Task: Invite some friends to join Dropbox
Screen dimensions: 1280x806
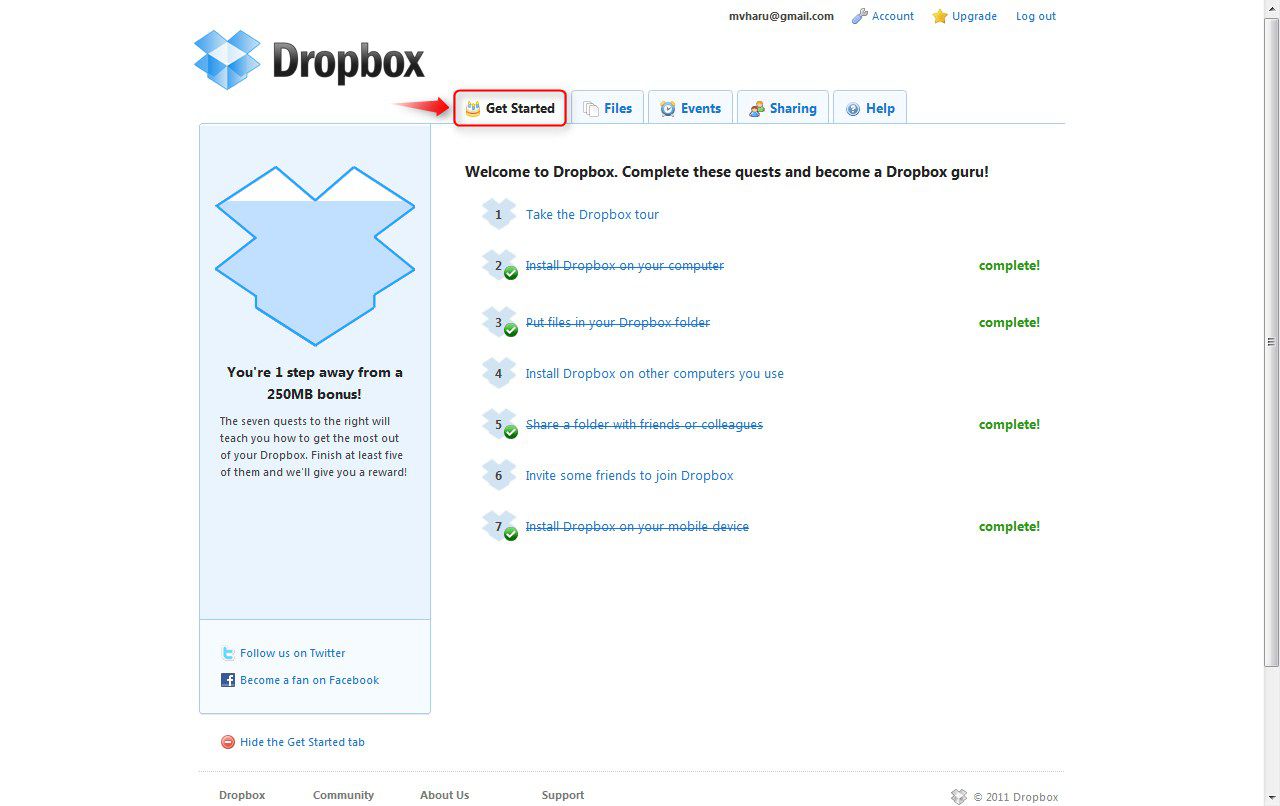Action: (630, 475)
